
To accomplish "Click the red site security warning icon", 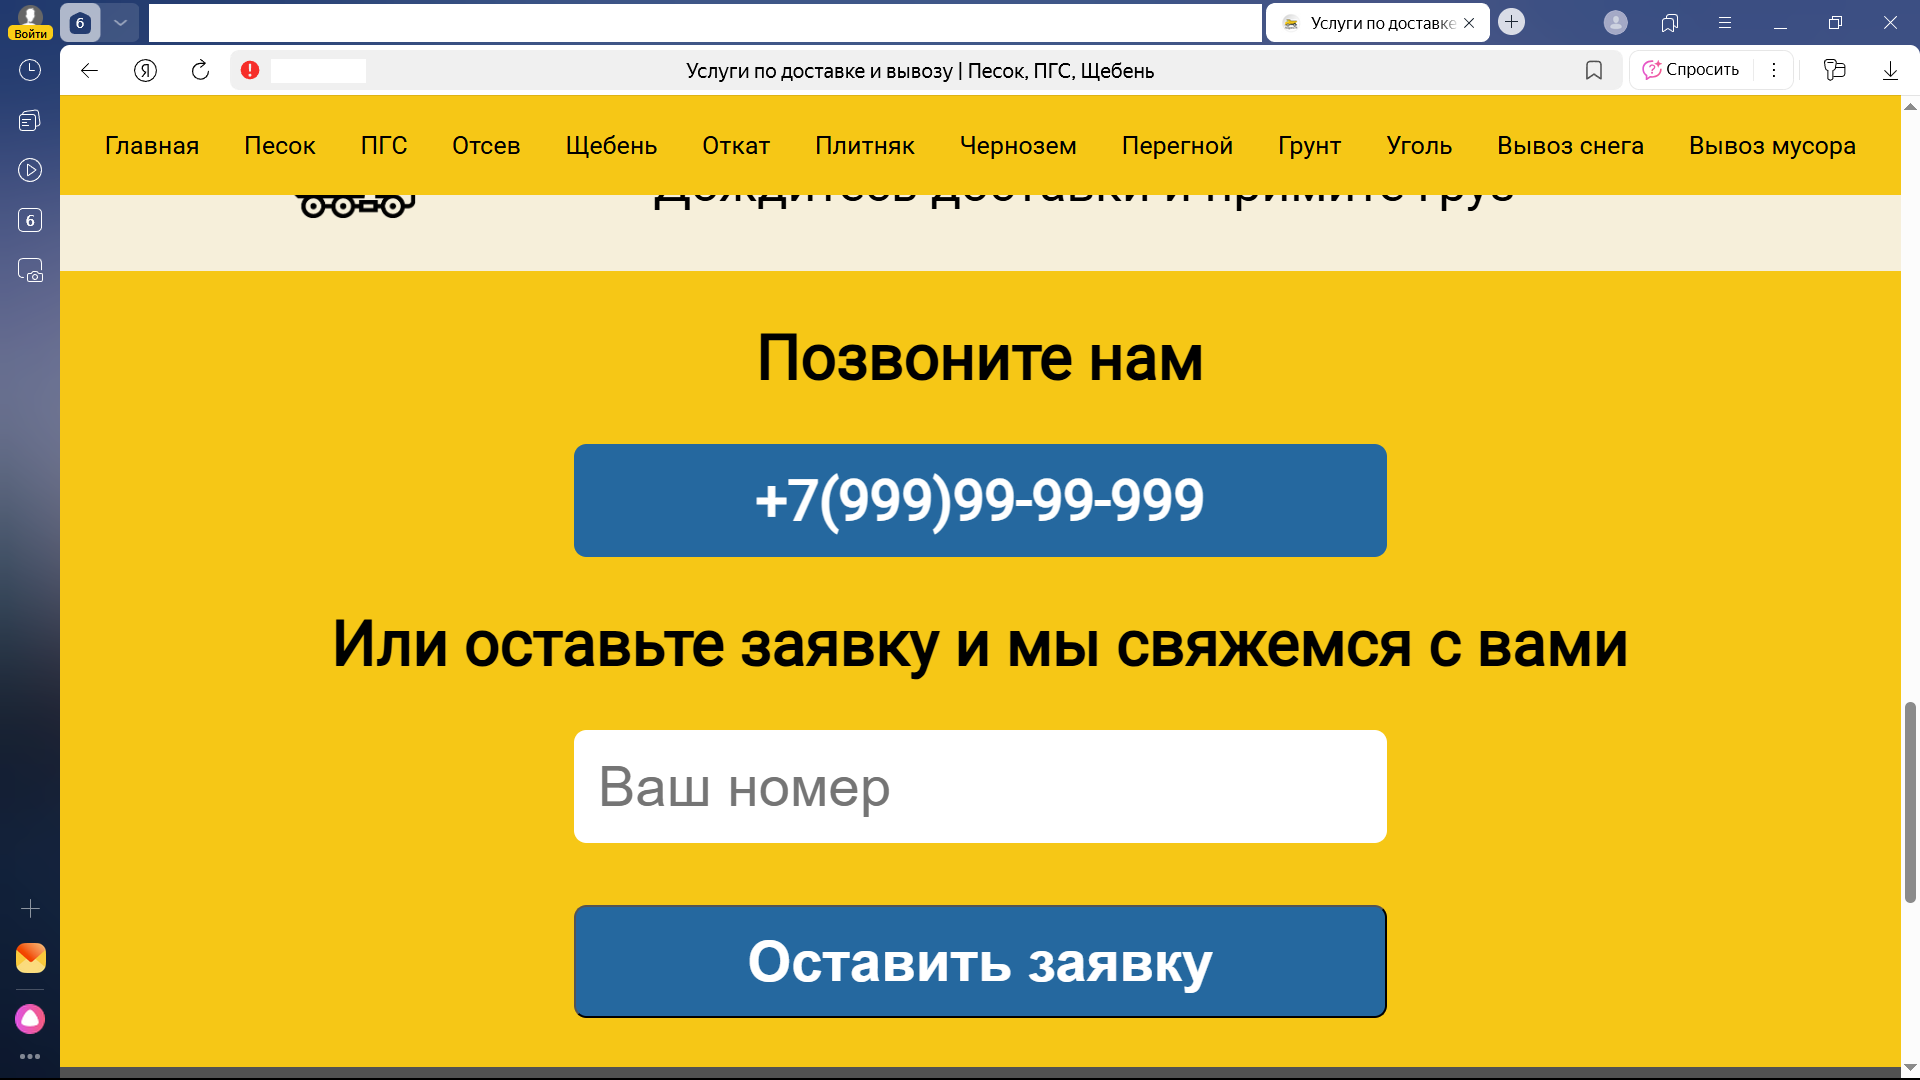I will click(250, 70).
